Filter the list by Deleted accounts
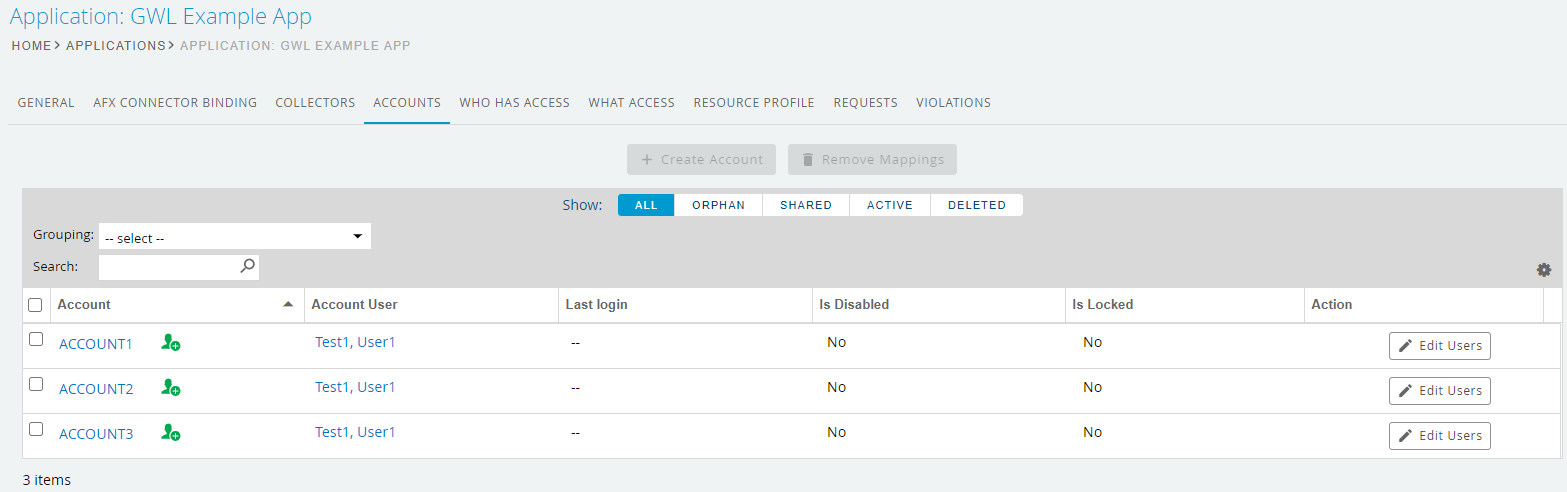 coord(976,205)
